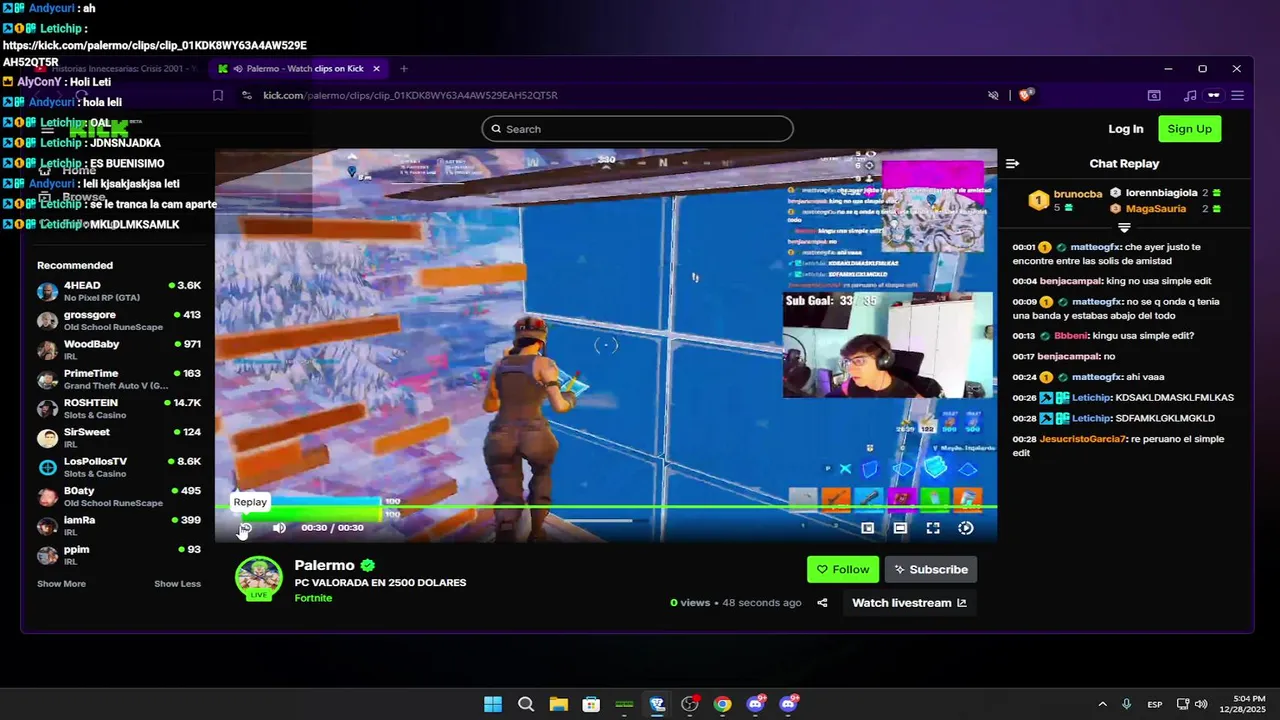Click the music note playlist icon in browser toolbar

click(x=1189, y=96)
